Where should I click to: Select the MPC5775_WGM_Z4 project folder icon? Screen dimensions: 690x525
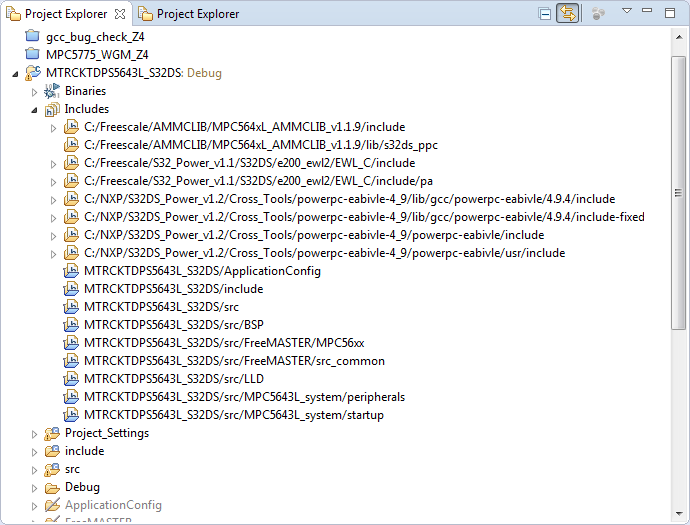coord(33,54)
